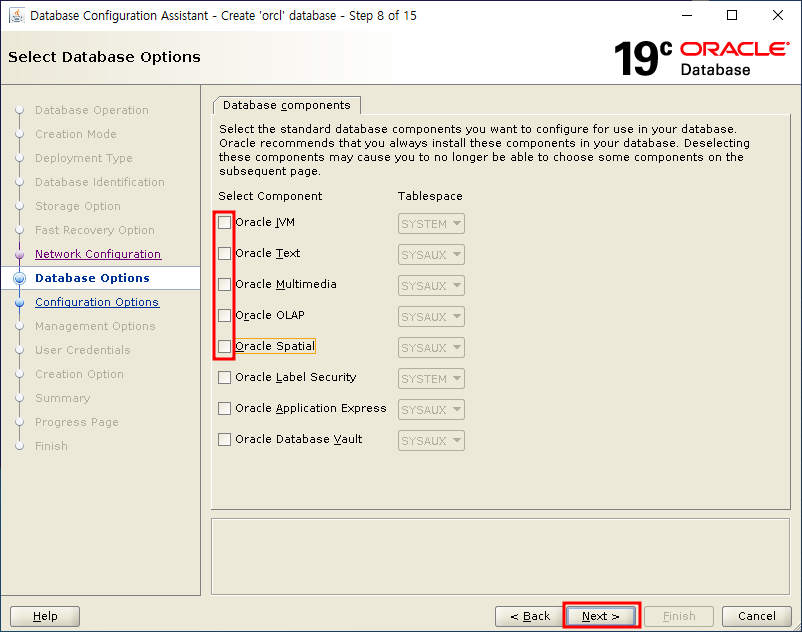Go to Network Configuration step
Image resolution: width=802 pixels, height=632 pixels.
point(98,254)
